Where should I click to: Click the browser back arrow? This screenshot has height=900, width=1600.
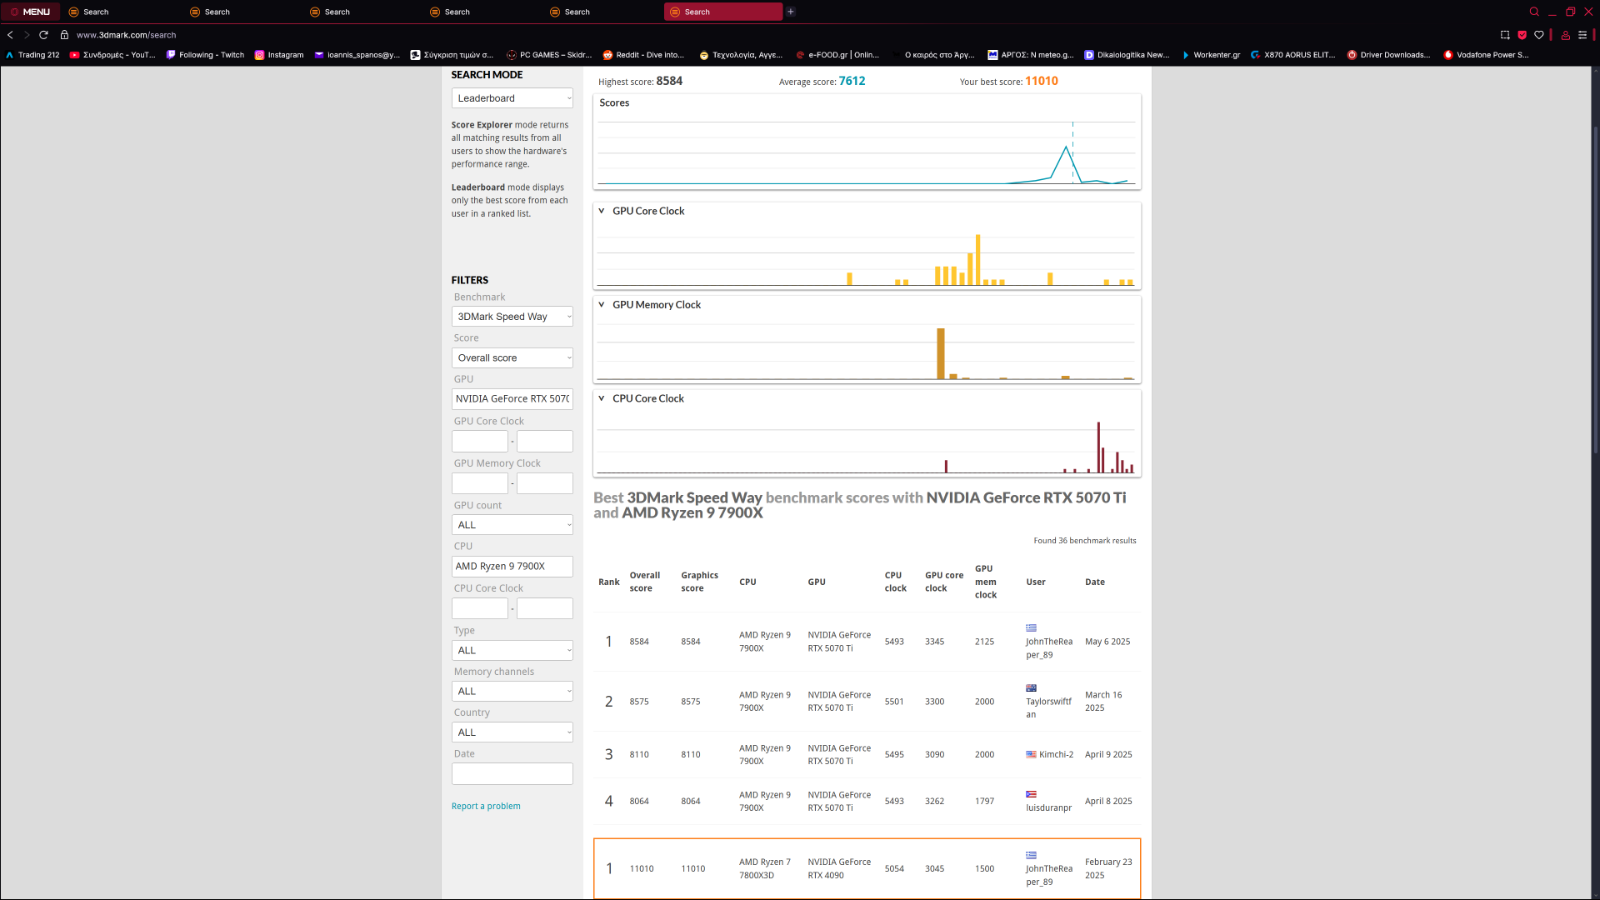click(x=10, y=35)
